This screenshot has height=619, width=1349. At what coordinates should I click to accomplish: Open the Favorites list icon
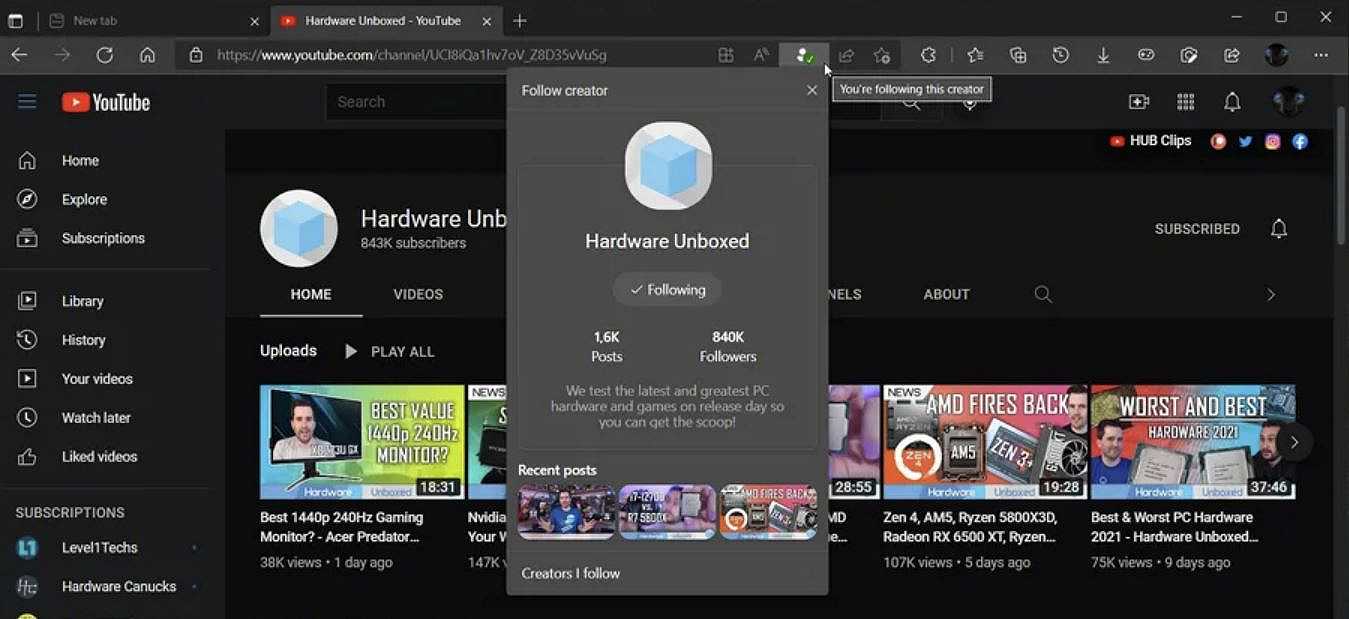975,56
